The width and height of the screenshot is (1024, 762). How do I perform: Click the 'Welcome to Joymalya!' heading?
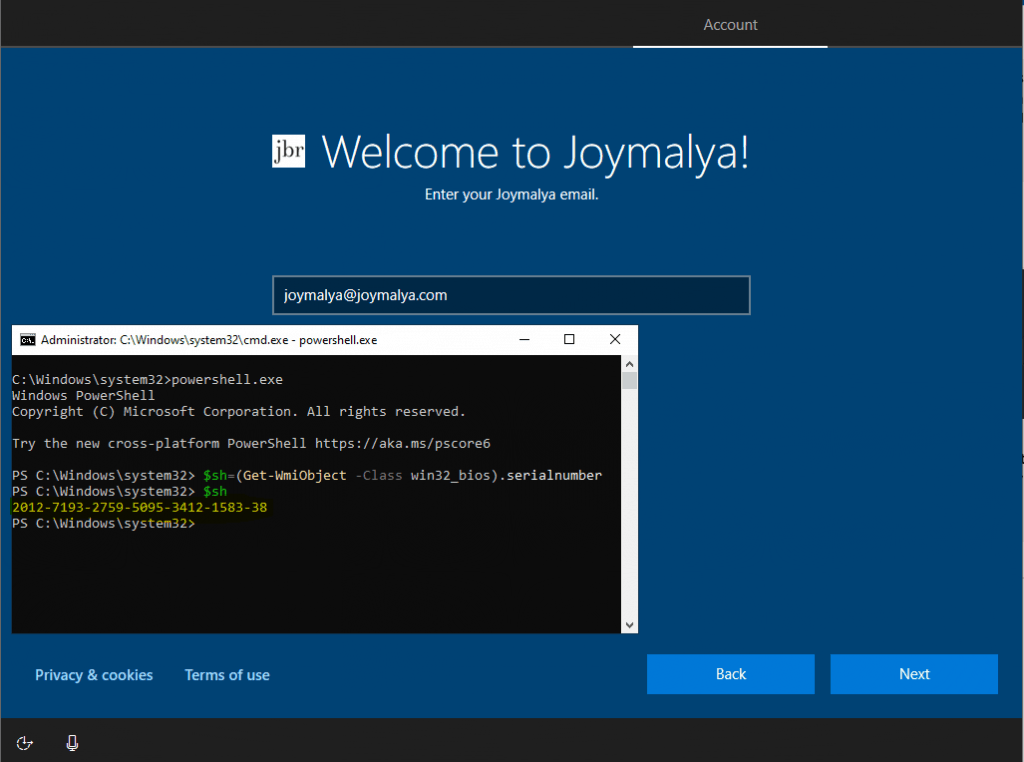point(535,153)
